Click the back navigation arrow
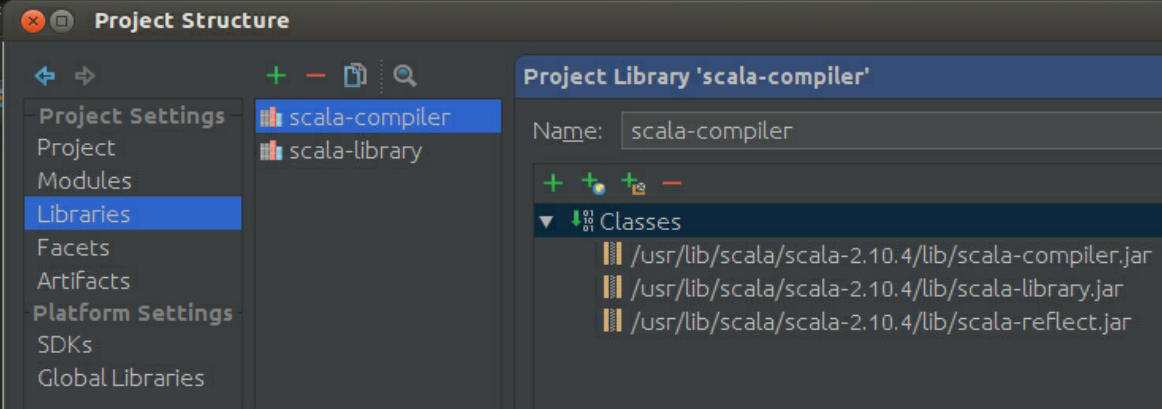Image resolution: width=1162 pixels, height=409 pixels. pos(44,76)
